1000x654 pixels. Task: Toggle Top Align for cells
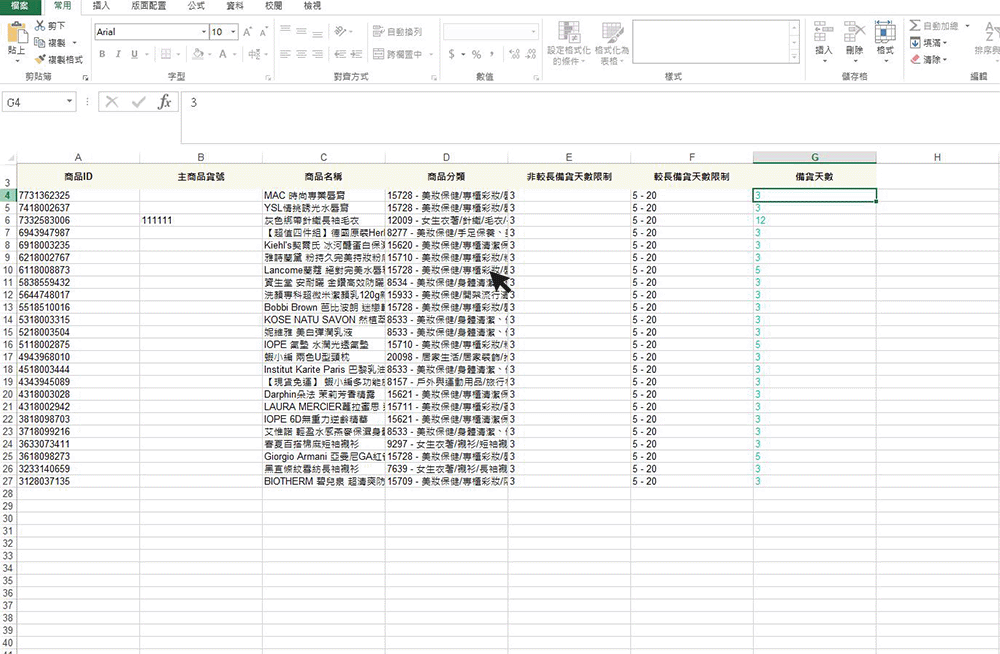point(285,31)
